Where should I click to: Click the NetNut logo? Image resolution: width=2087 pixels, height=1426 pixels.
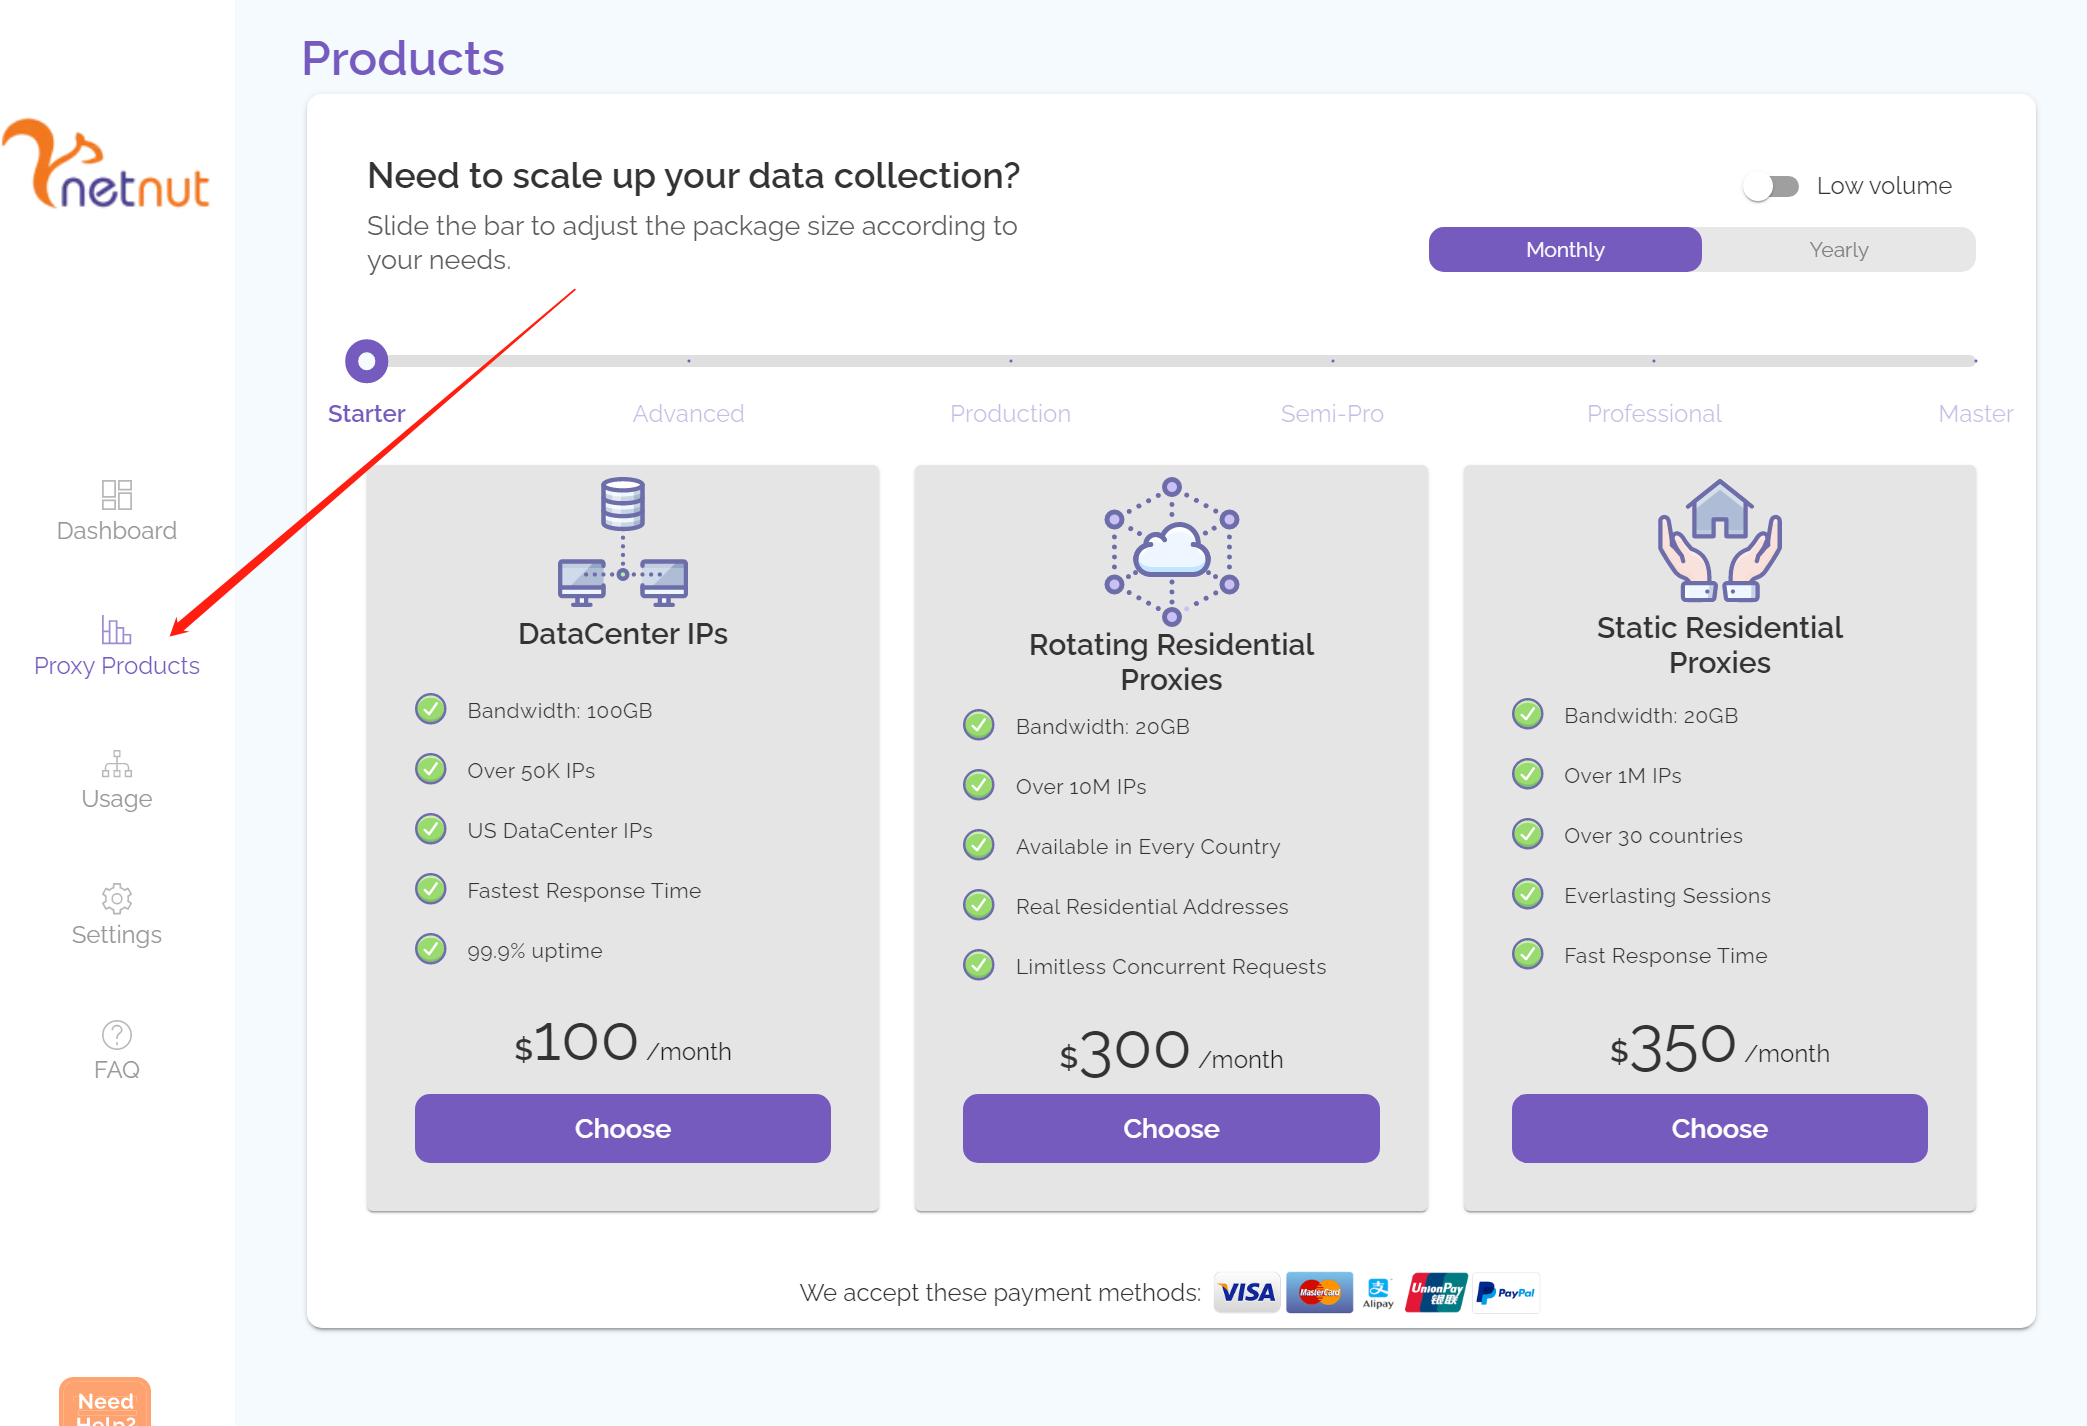(108, 166)
